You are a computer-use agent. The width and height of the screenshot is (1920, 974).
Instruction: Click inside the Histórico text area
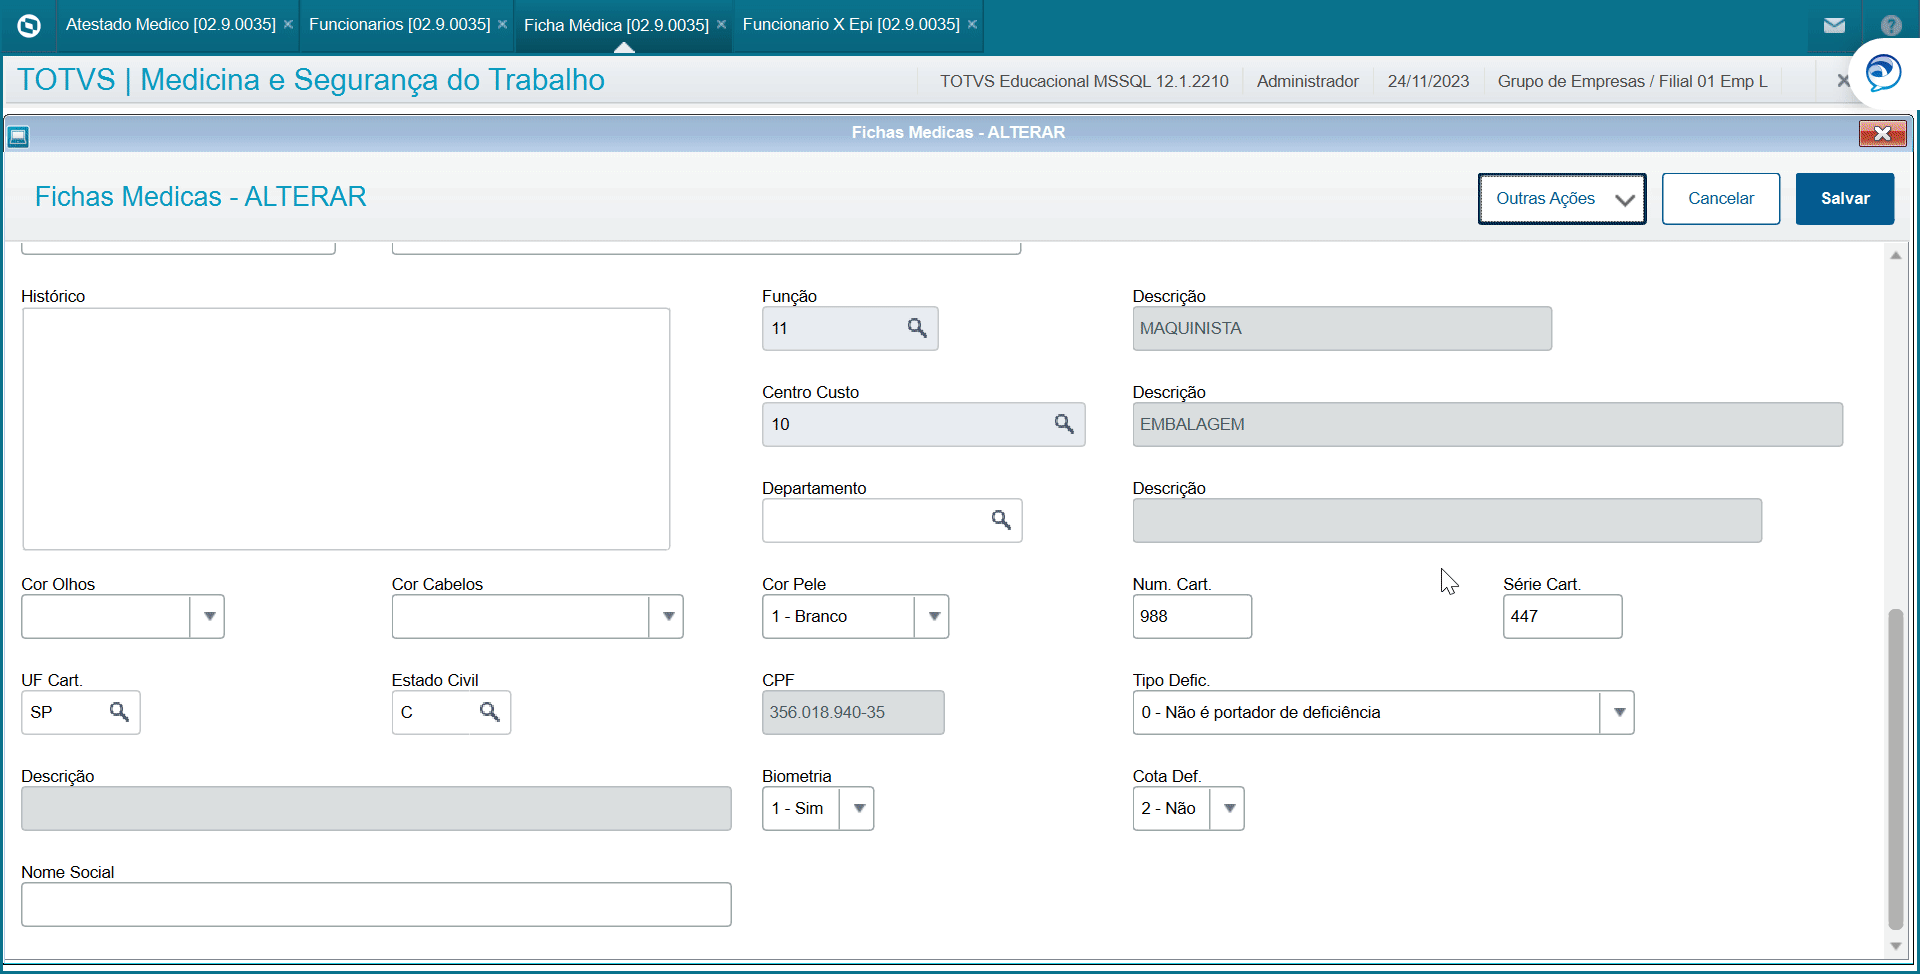346,429
